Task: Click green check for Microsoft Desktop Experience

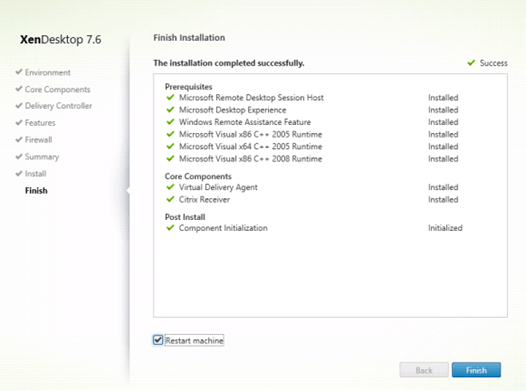Action: click(x=170, y=109)
